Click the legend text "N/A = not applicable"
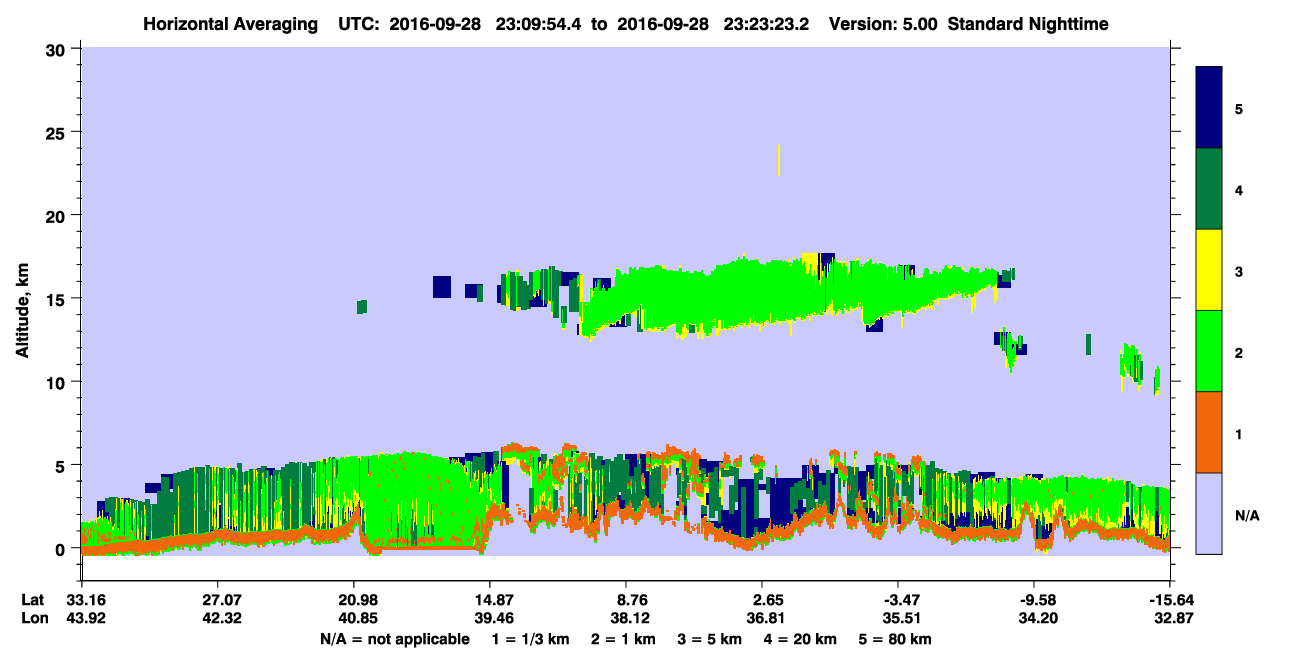Viewport: 1300px width, 667px height. point(394,638)
